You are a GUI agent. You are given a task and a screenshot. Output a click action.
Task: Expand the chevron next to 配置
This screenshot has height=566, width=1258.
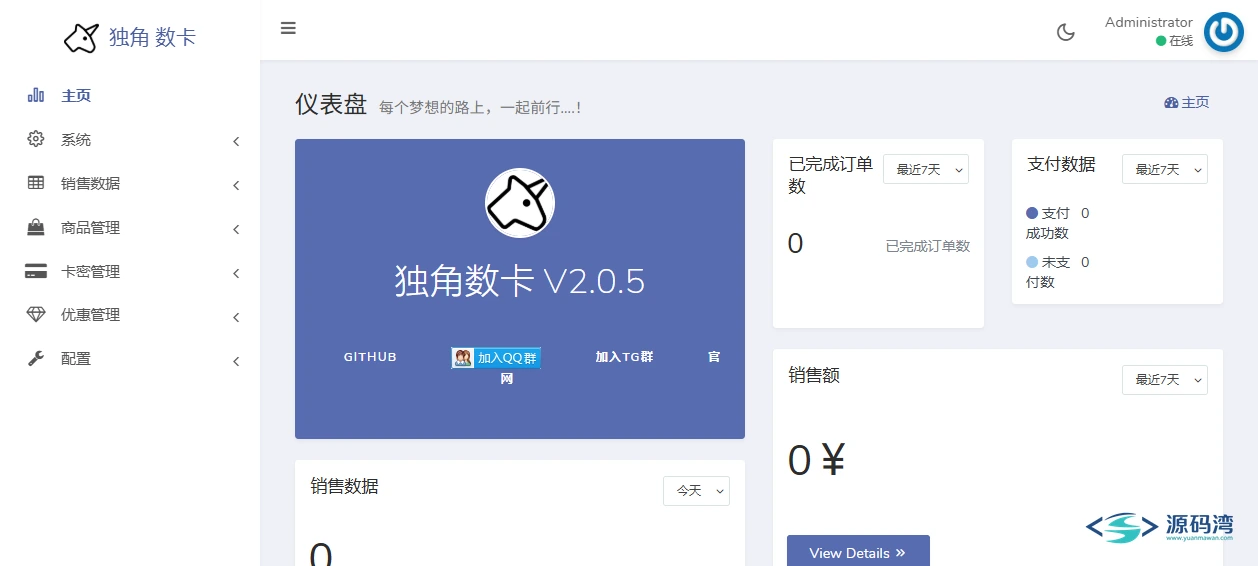[236, 361]
